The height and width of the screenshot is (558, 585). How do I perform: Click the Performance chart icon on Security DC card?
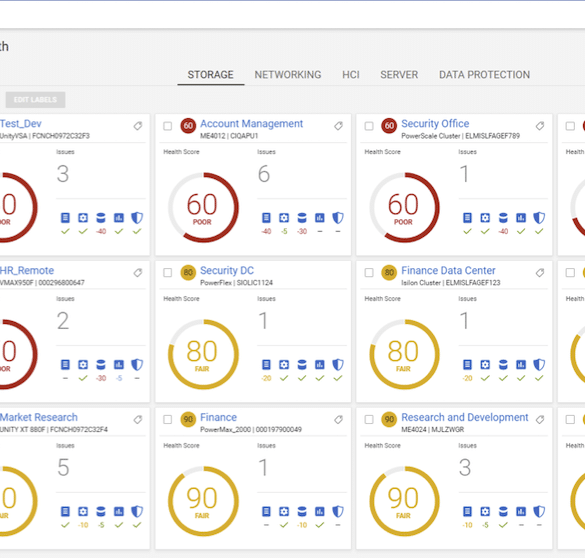pyautogui.click(x=320, y=364)
